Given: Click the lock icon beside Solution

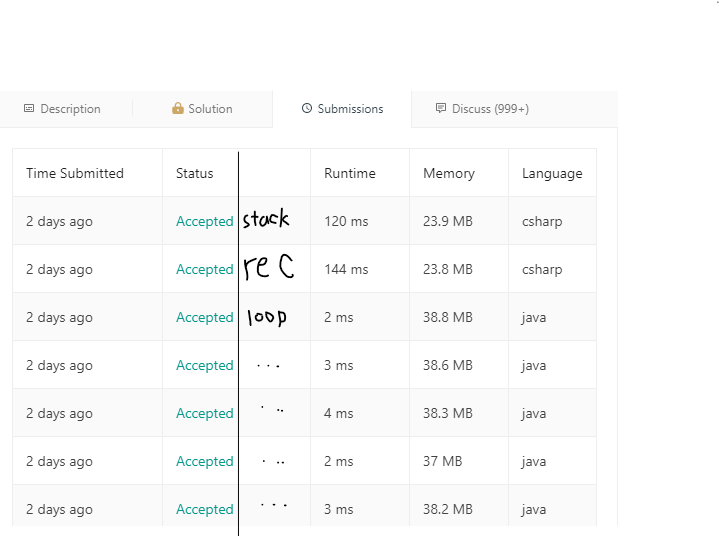Looking at the screenshot, I should [x=177, y=108].
